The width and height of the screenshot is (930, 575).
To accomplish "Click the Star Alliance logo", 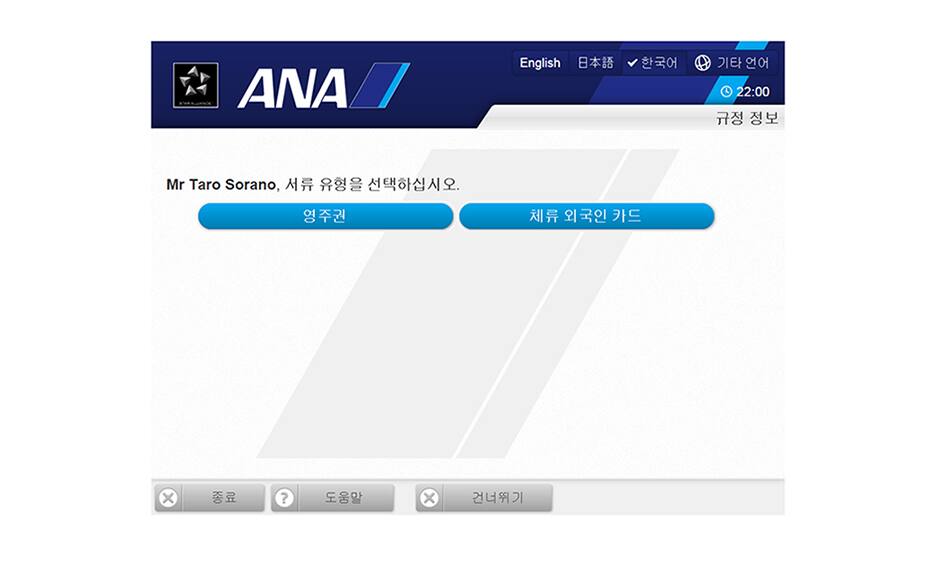I will 196,85.
